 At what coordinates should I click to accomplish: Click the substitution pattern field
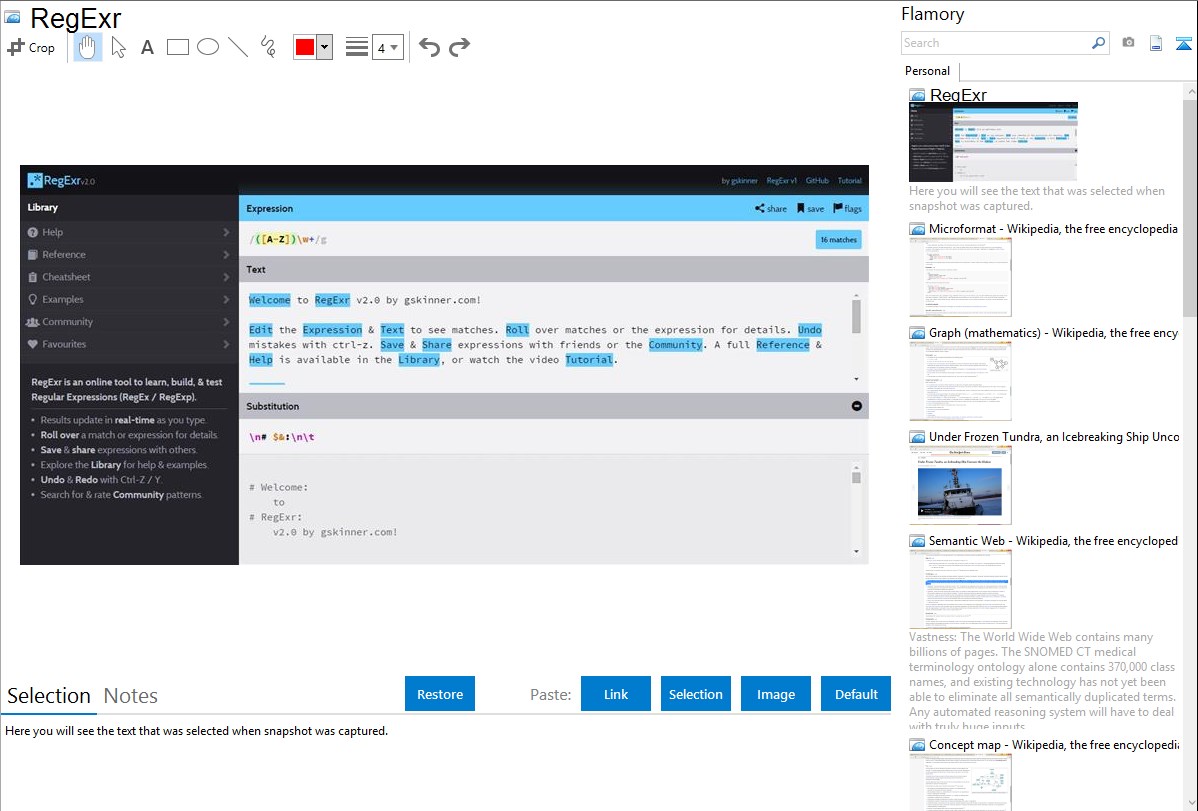[x=553, y=437]
